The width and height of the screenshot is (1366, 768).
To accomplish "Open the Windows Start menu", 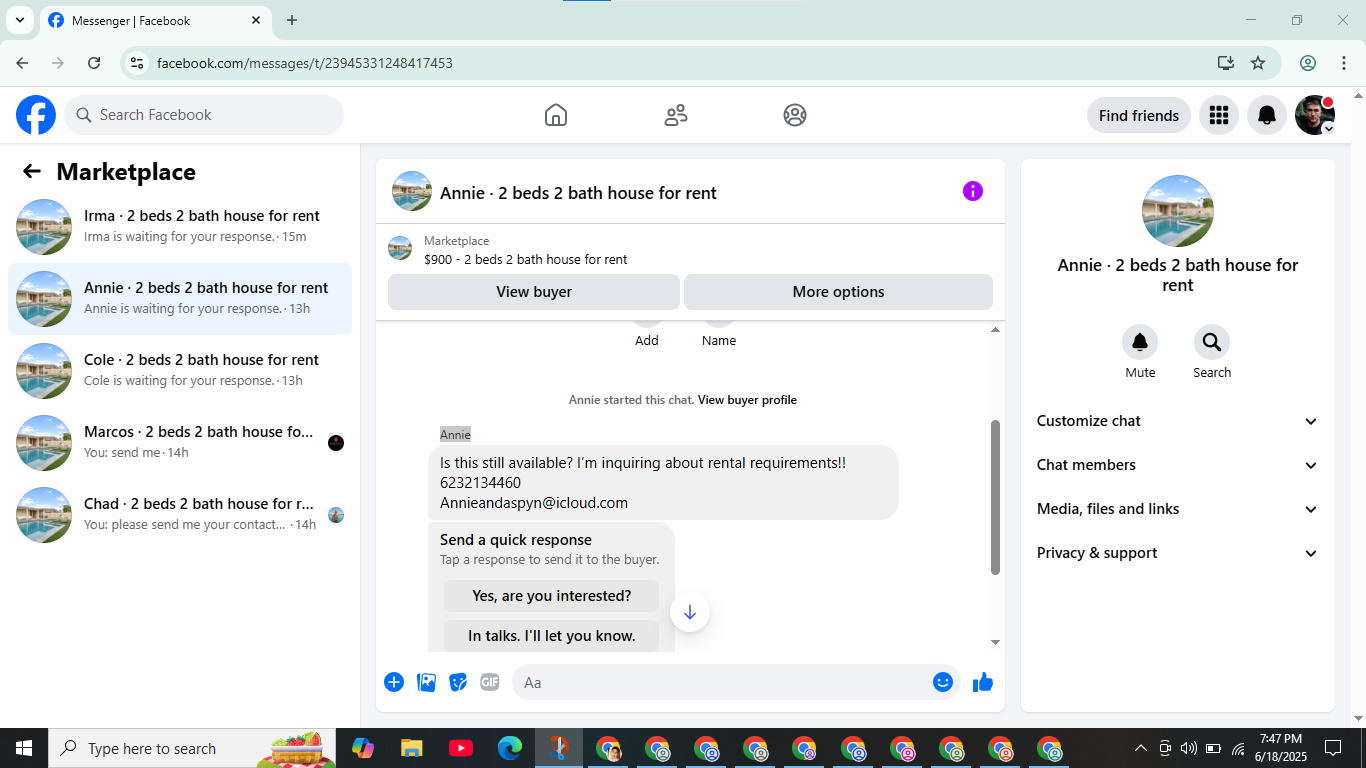I will 24,748.
